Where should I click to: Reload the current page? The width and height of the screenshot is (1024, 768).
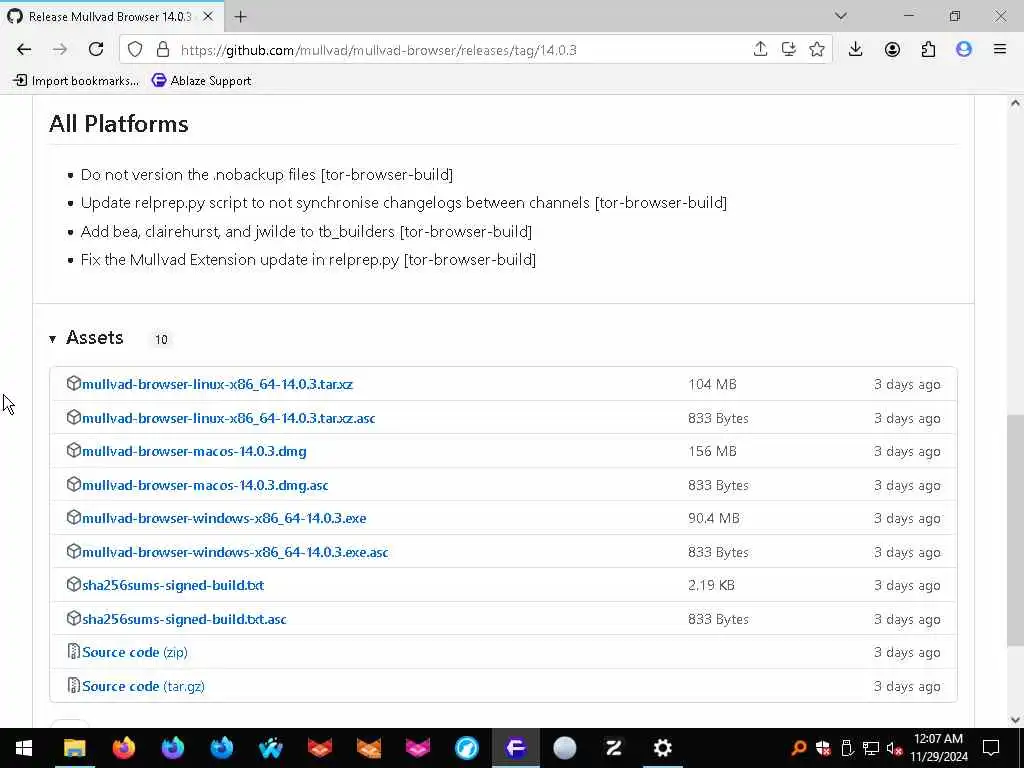pos(96,50)
